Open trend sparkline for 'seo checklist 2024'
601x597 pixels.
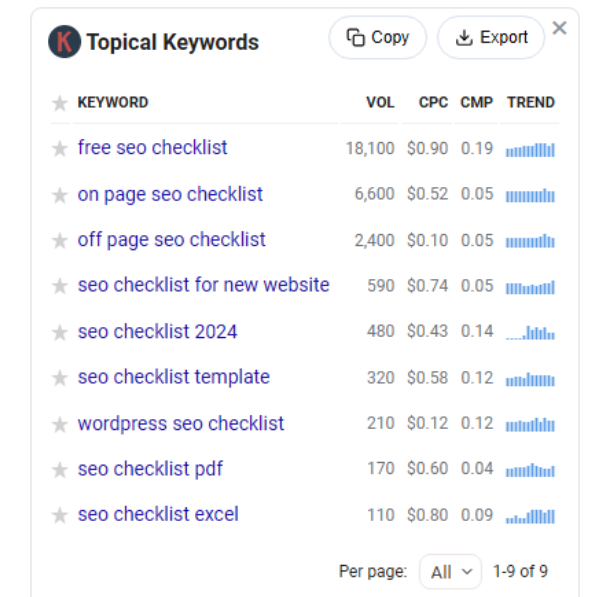[x=530, y=332]
